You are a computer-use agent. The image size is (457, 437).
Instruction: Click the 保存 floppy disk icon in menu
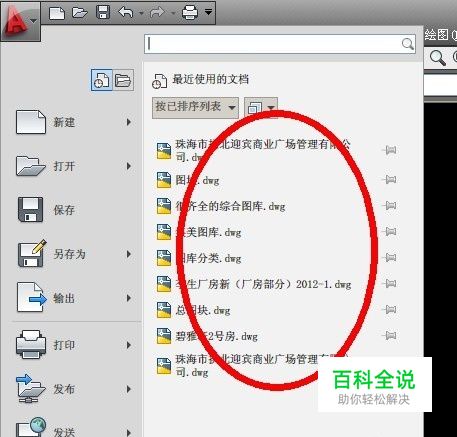coord(31,210)
